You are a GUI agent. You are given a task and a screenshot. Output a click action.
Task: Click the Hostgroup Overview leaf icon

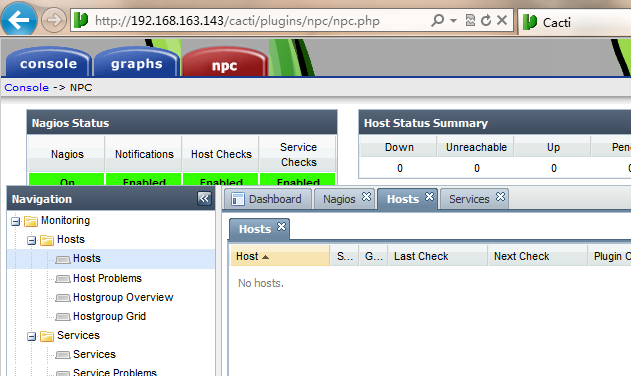[x=62, y=298]
